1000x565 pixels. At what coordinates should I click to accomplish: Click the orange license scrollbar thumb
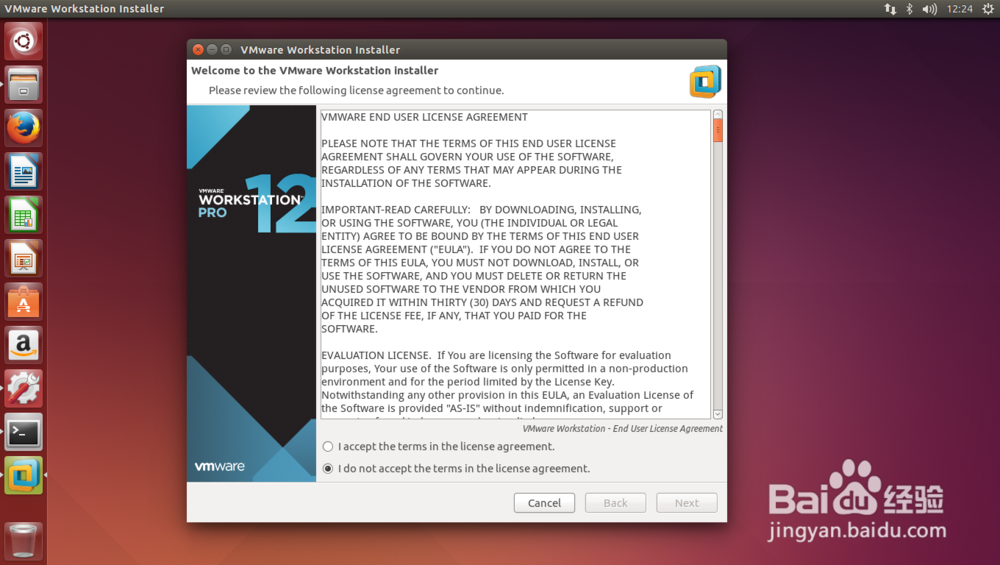click(x=717, y=130)
